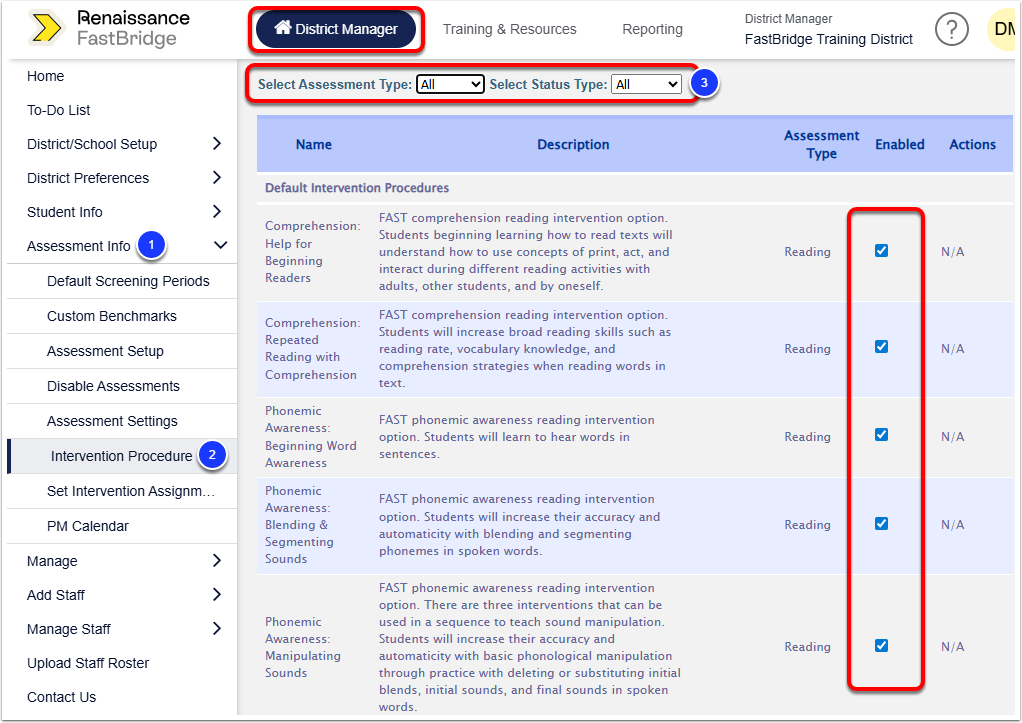The width and height of the screenshot is (1022, 723).
Task: Open the To-Do List
Action: [x=59, y=110]
